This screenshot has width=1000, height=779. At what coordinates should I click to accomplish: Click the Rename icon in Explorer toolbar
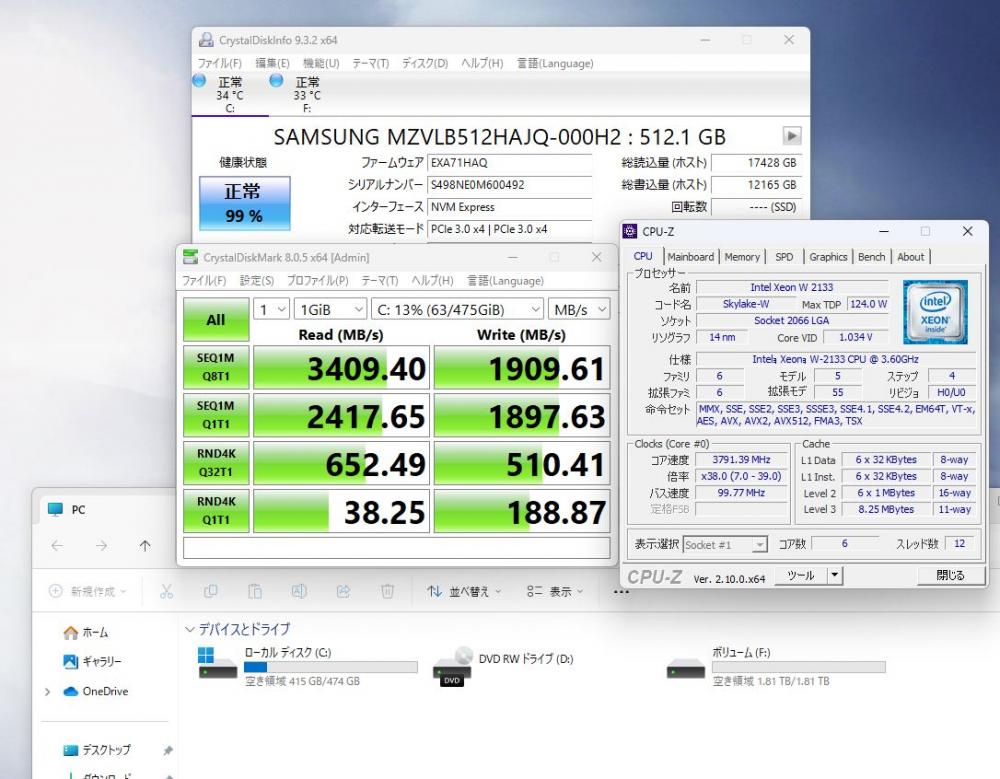(299, 591)
